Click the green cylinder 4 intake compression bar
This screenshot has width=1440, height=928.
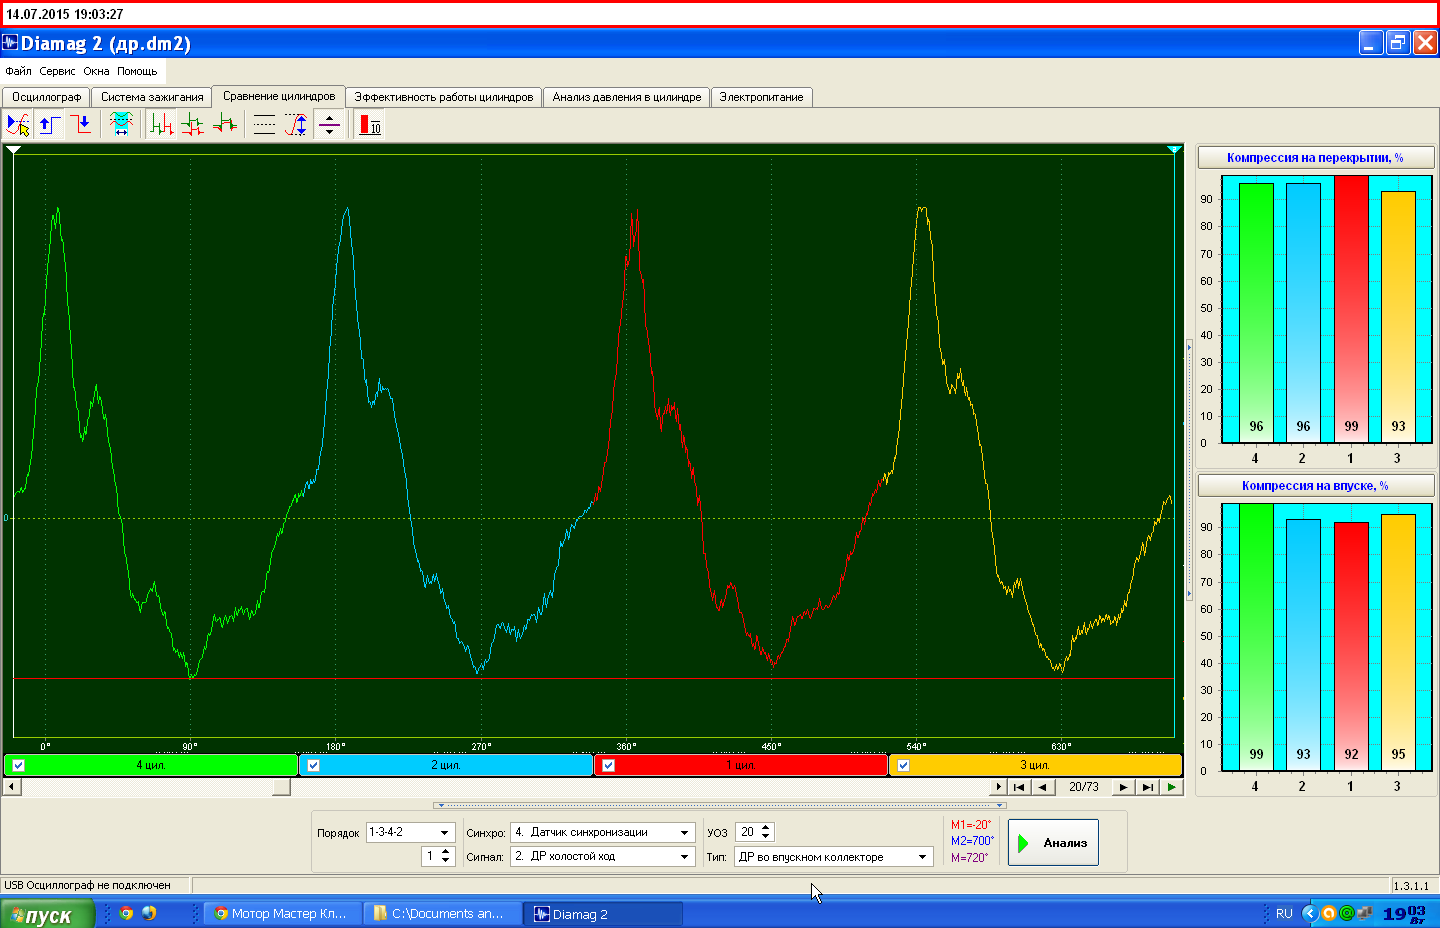pos(1256,637)
